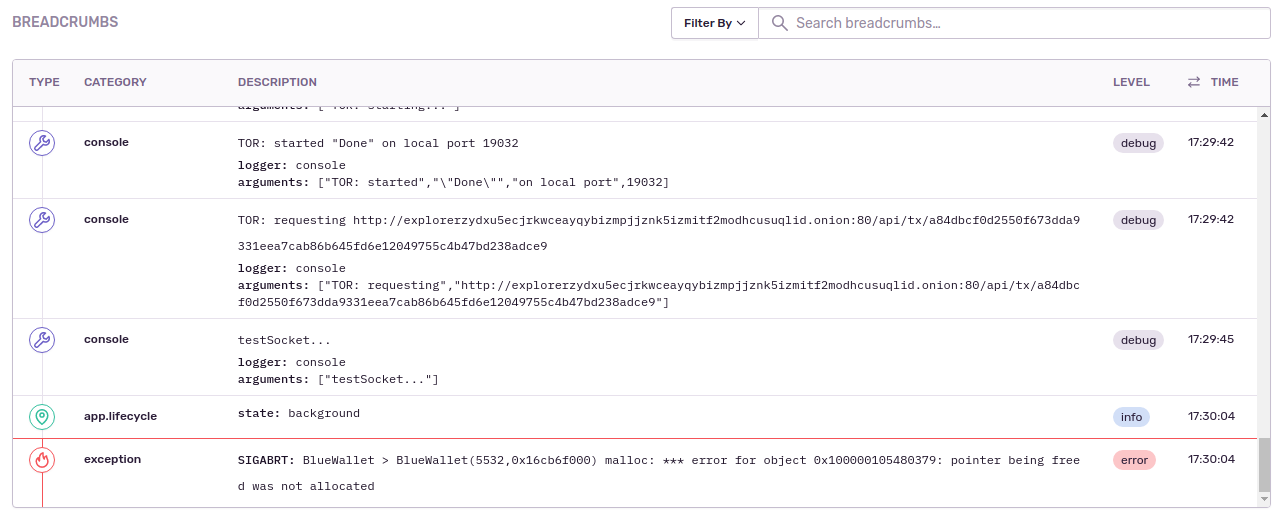Click the debug badge on TOR started row
This screenshot has height=514, width=1284.
pyautogui.click(x=1138, y=143)
